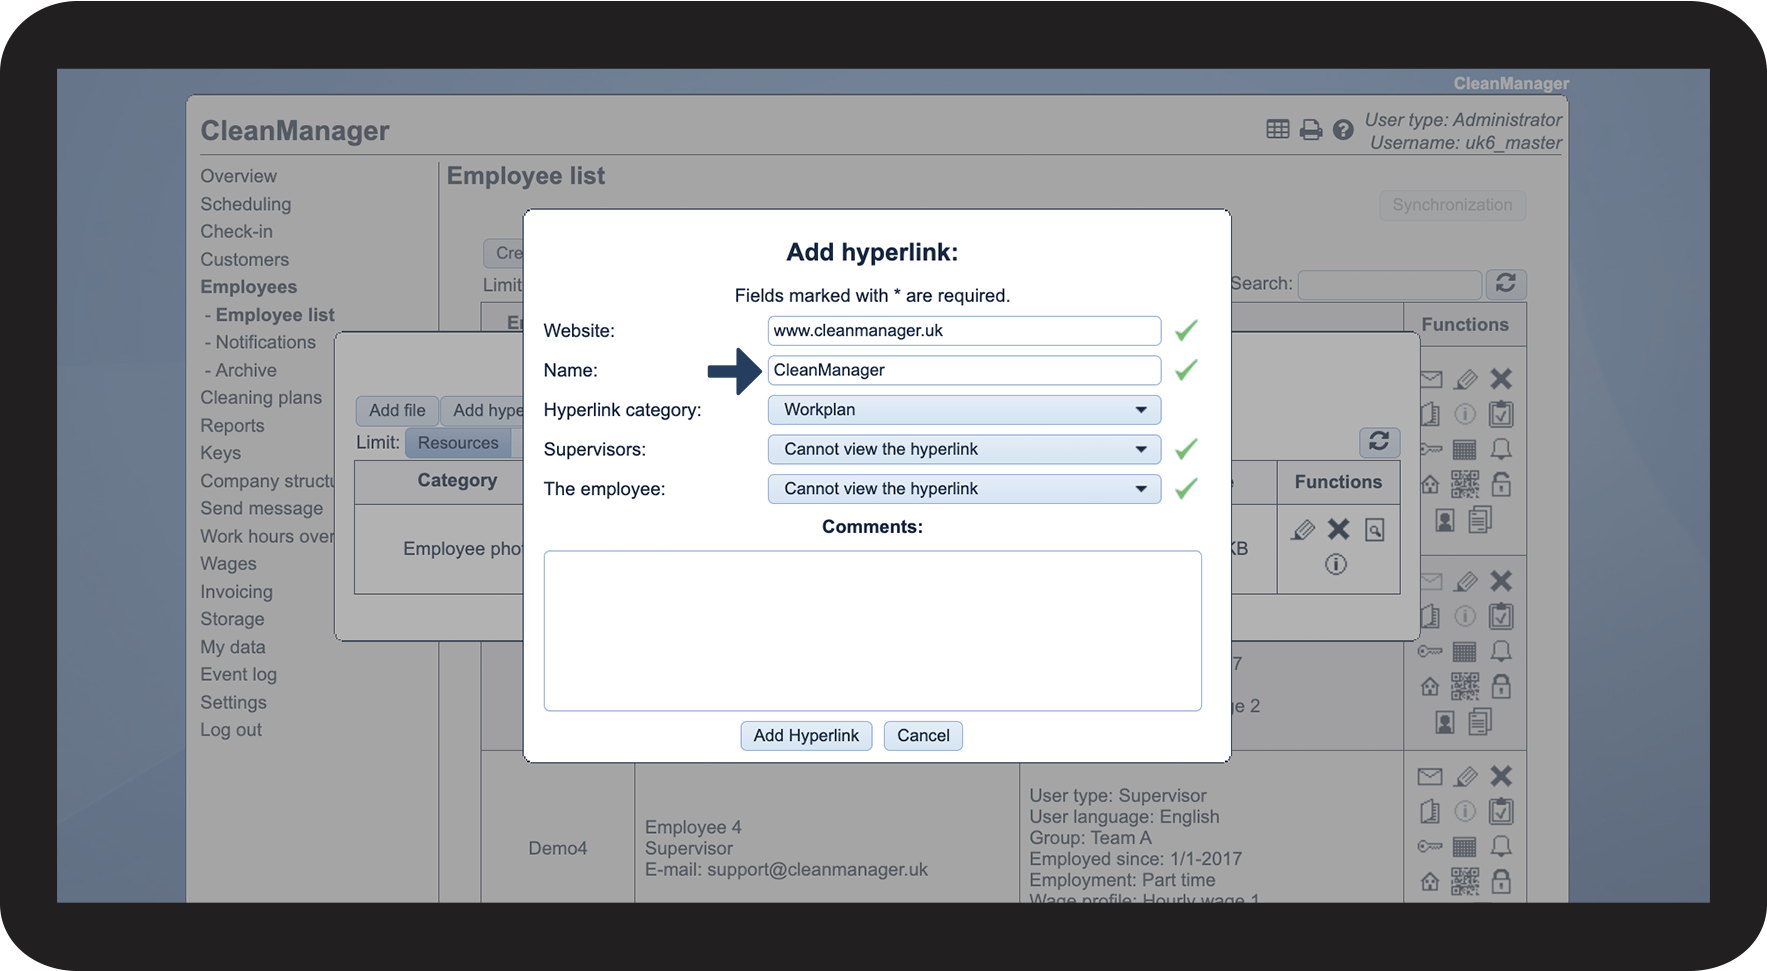Open Keys in the sidebar
The width and height of the screenshot is (1767, 971).
220,453
